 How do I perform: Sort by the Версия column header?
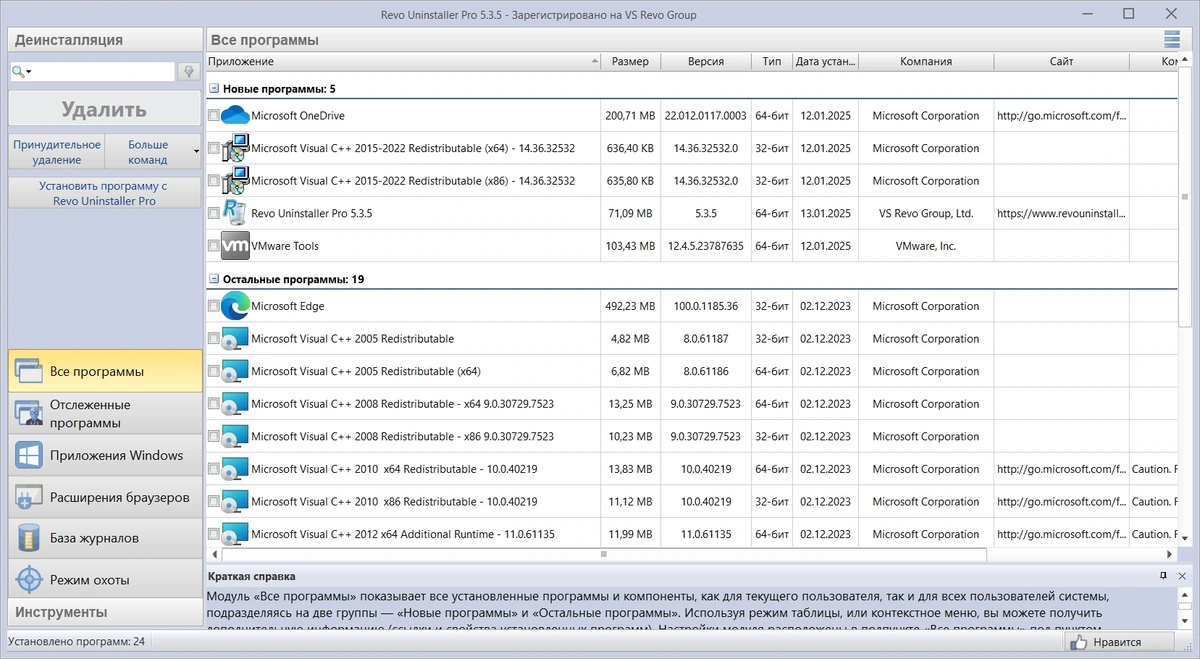pyautogui.click(x=706, y=61)
